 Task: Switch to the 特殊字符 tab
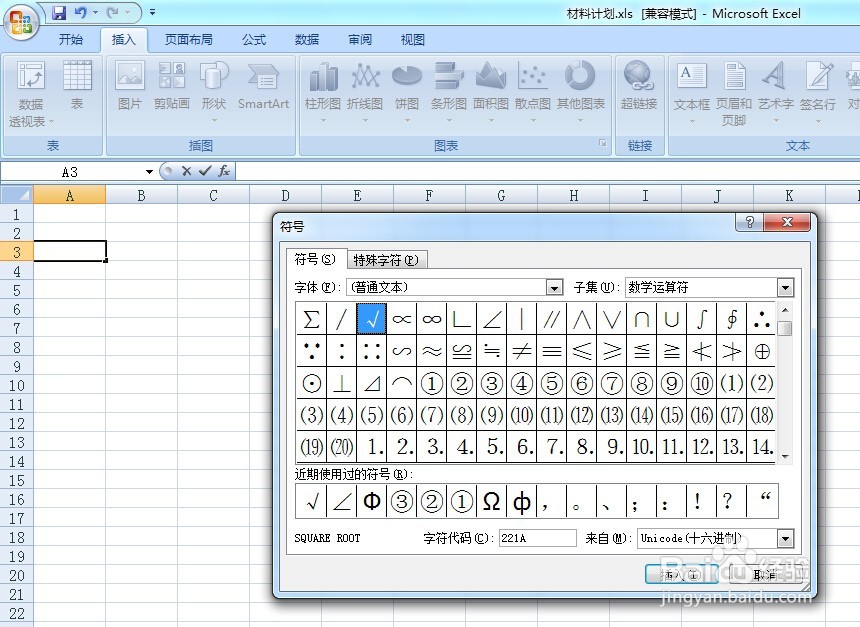click(387, 259)
